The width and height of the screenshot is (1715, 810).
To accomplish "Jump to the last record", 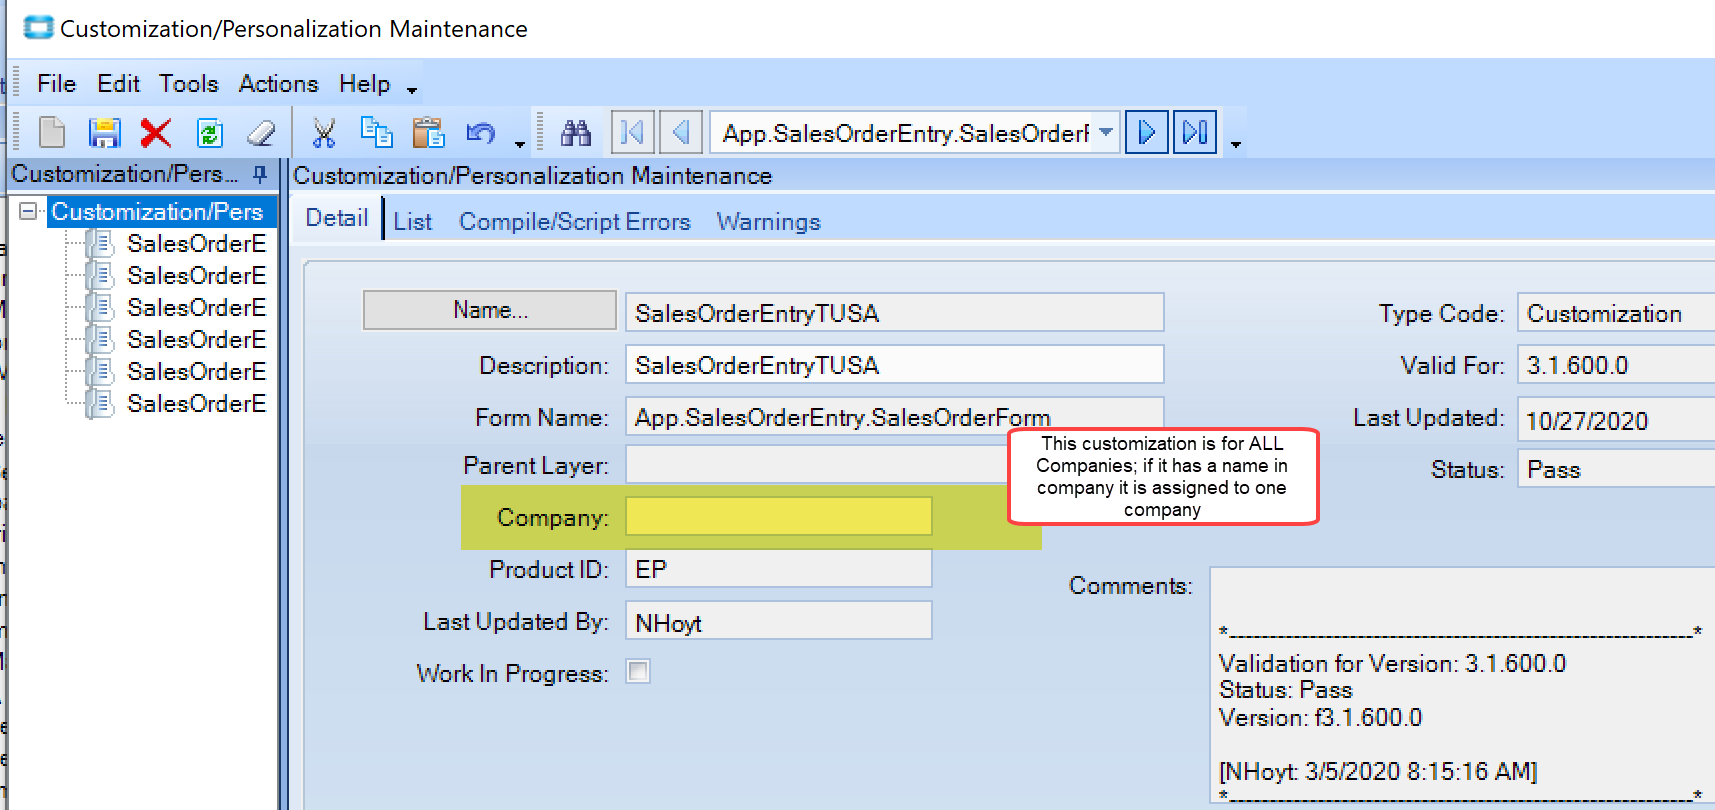I will point(1195,132).
